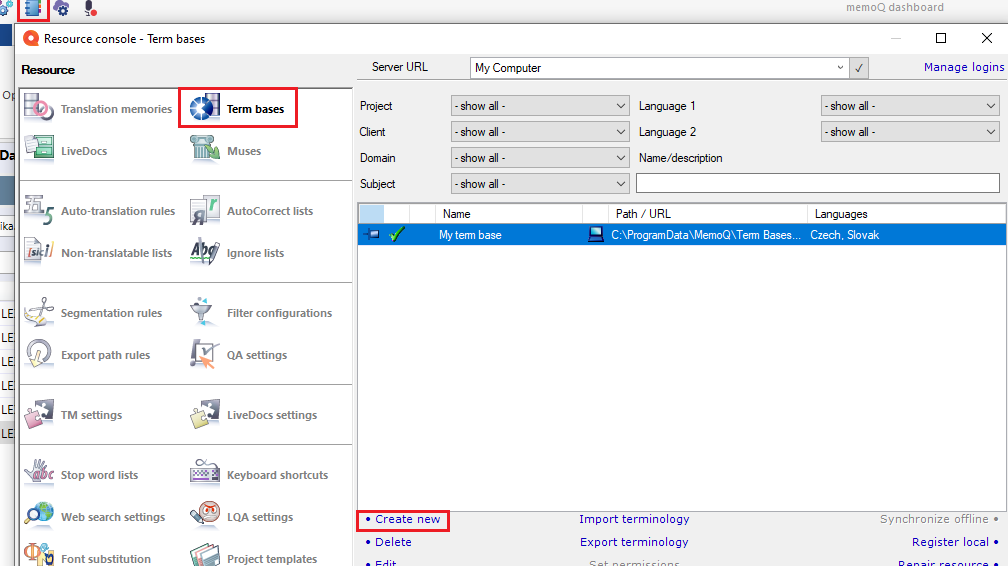Image resolution: width=1008 pixels, height=566 pixels.
Task: Click the computer icon beside the path
Action: pyautogui.click(x=596, y=235)
